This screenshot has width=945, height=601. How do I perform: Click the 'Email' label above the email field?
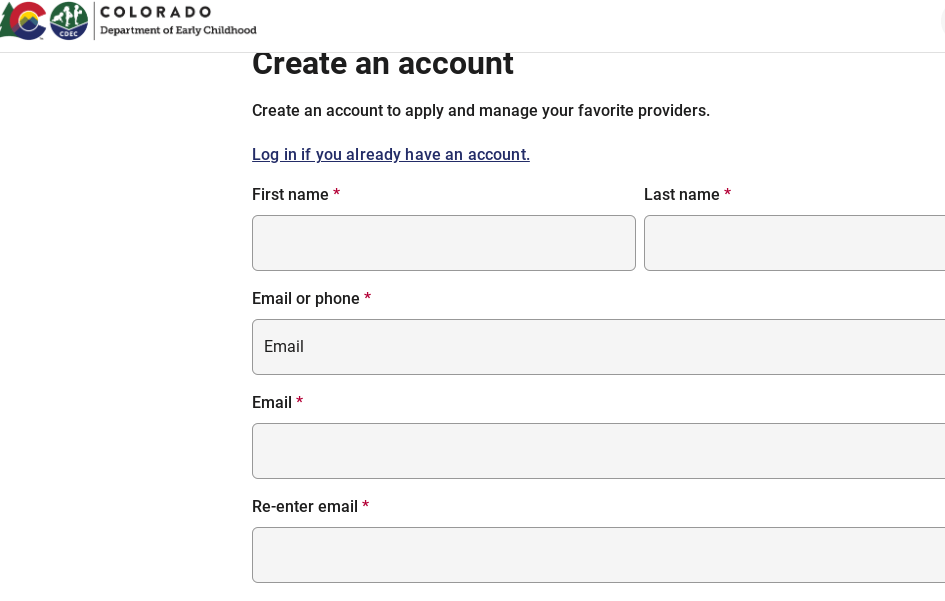(x=271, y=403)
